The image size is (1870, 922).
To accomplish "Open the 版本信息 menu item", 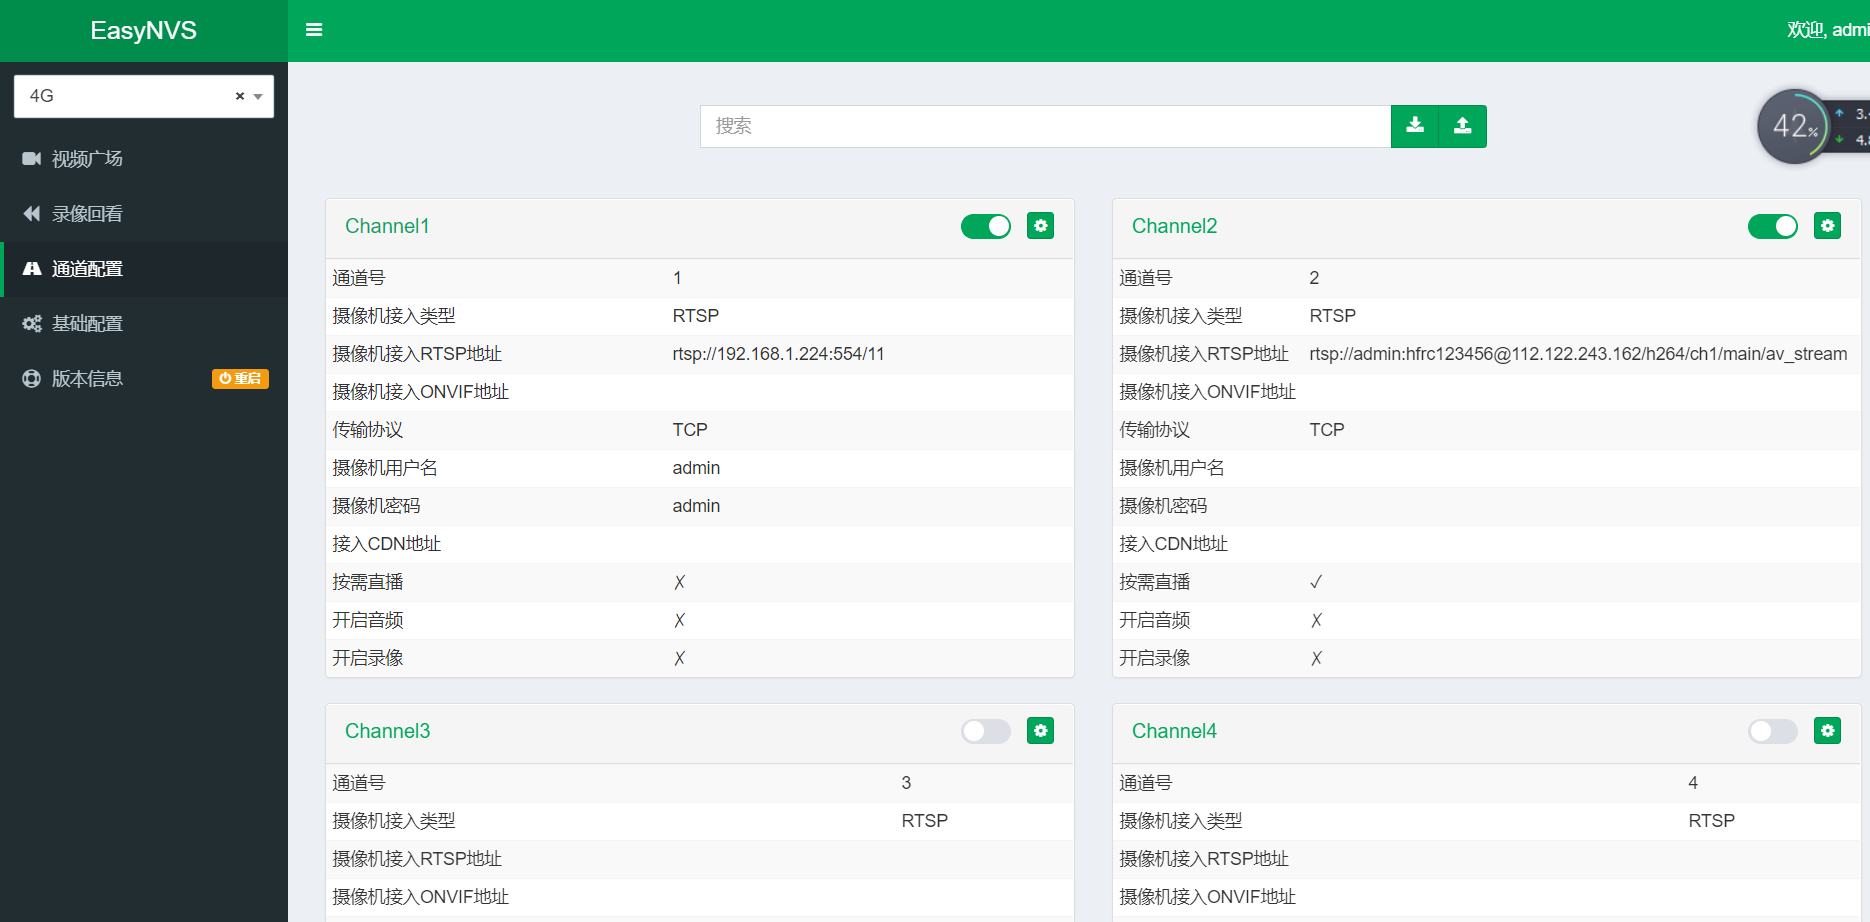I will (x=144, y=379).
